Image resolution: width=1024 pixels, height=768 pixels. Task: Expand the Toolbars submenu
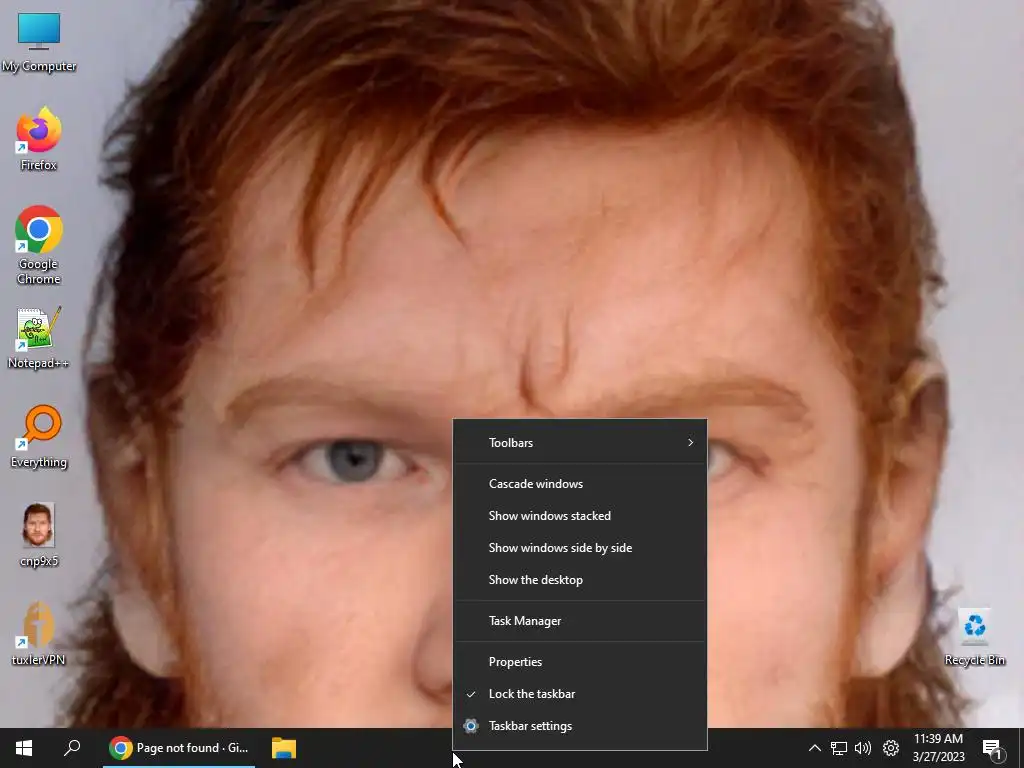580,443
